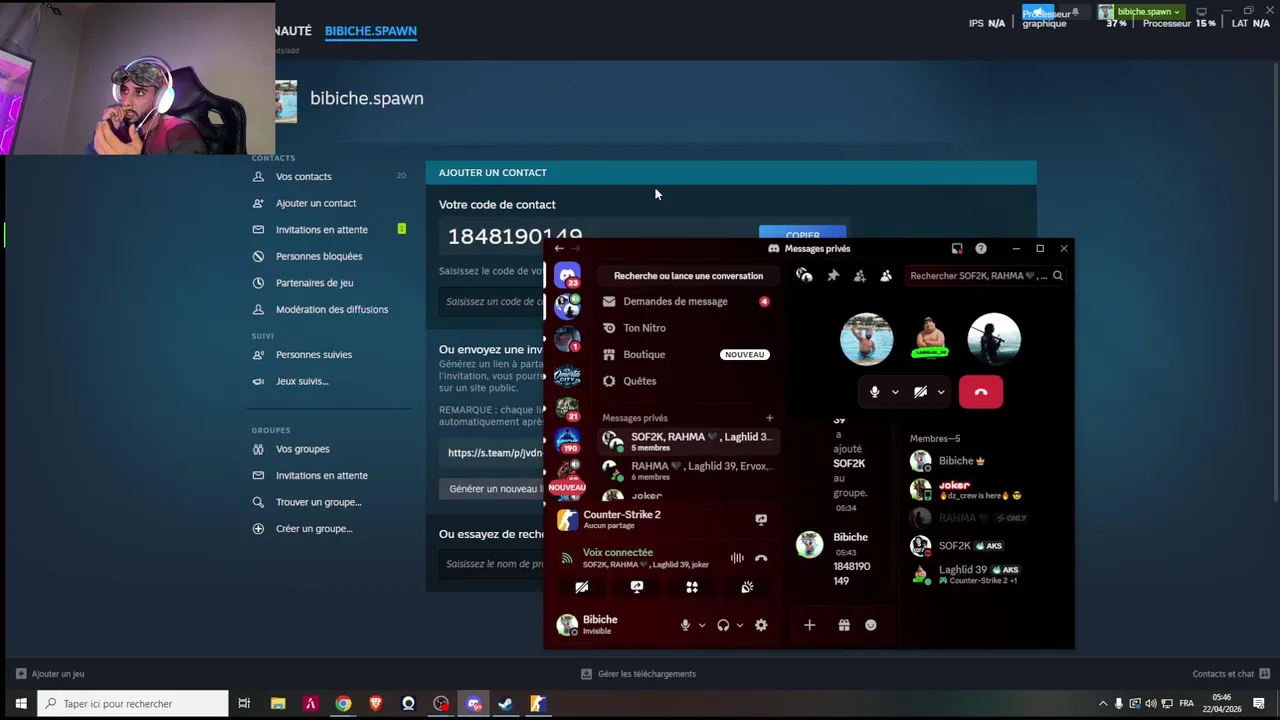Open Ton Nitro page

(x=686, y=328)
